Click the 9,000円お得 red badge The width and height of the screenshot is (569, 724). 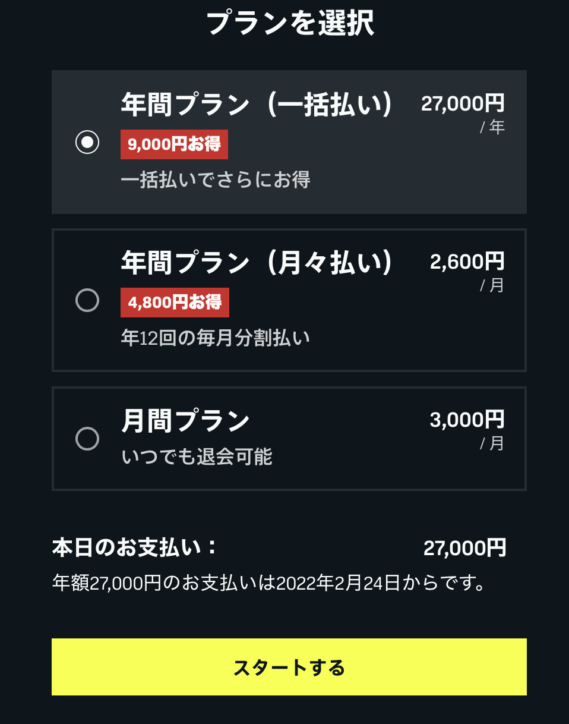(x=174, y=145)
